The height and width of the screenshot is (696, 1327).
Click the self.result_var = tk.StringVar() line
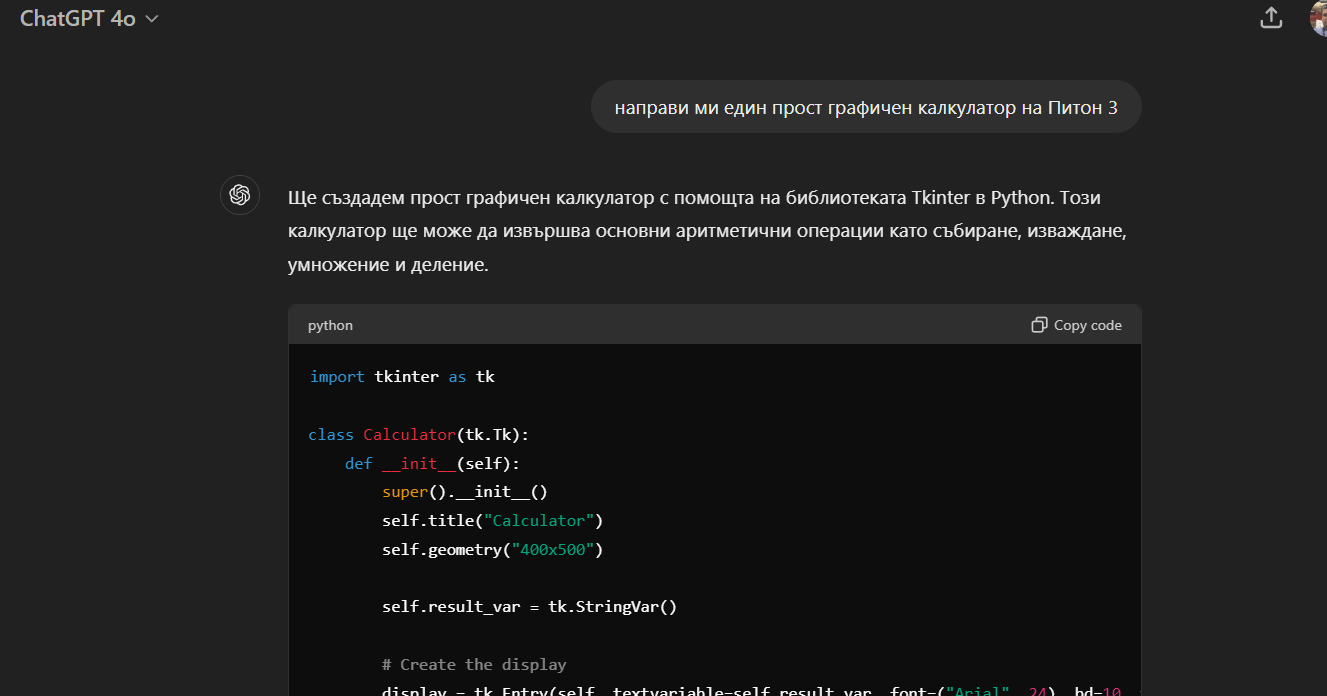coord(530,607)
